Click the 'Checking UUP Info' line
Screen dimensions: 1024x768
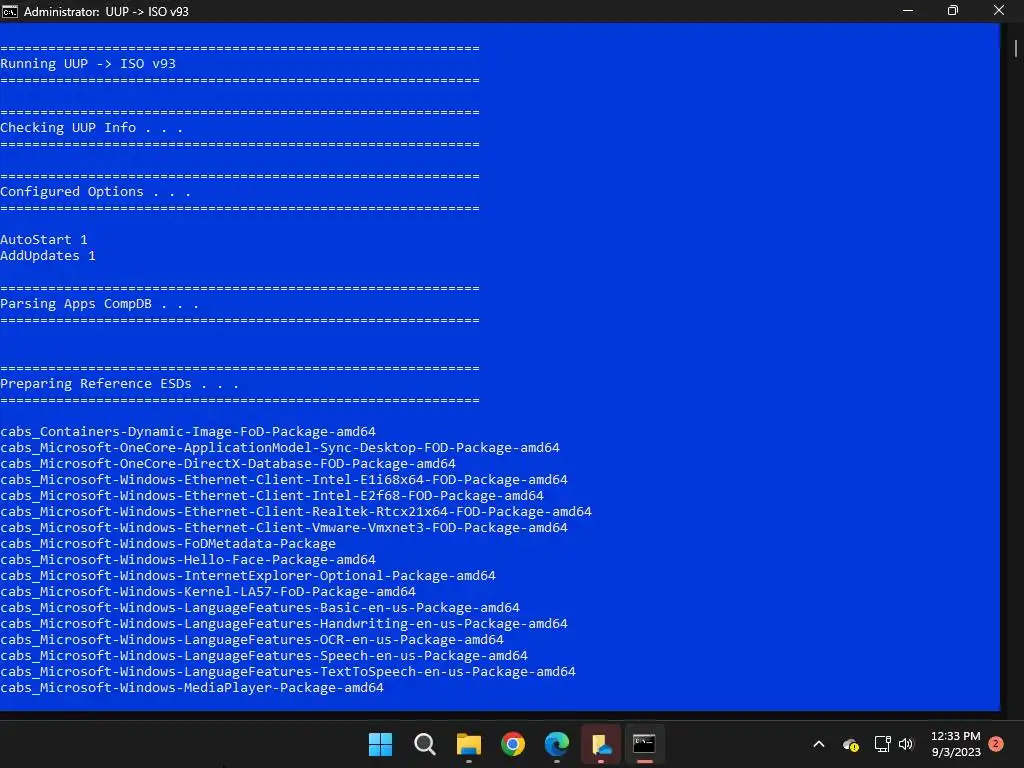(91, 128)
